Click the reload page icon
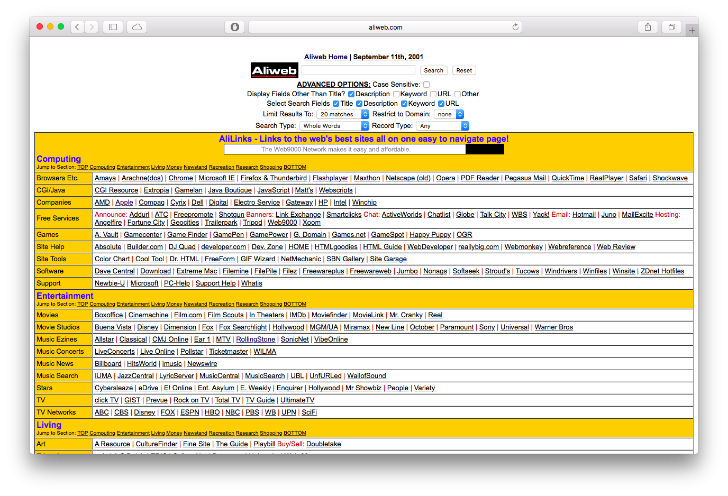Image resolution: width=728 pixels, height=496 pixels. pos(516,27)
